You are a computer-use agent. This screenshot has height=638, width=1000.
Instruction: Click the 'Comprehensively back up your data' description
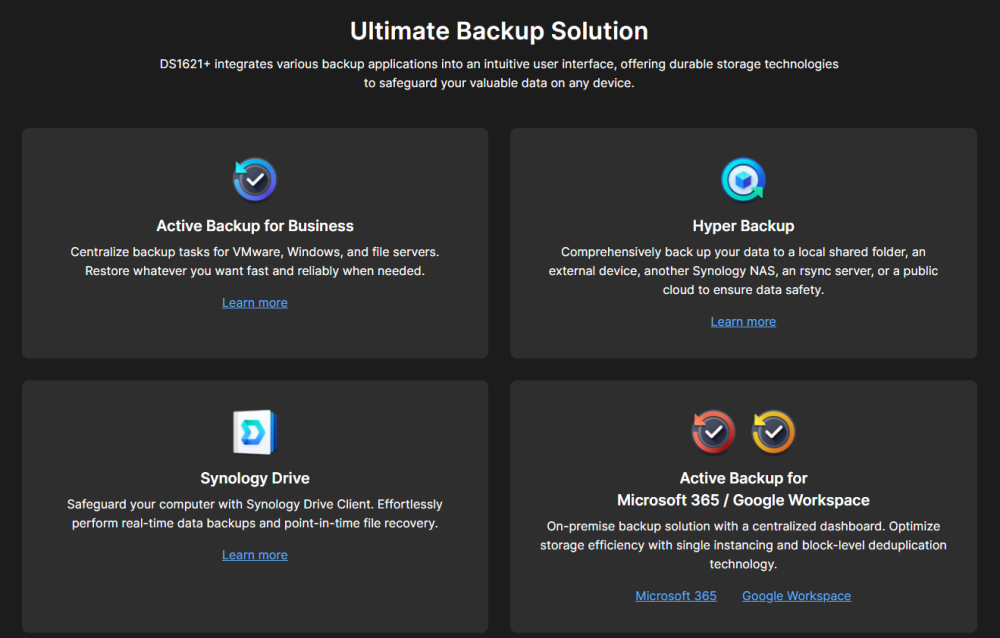coord(743,271)
